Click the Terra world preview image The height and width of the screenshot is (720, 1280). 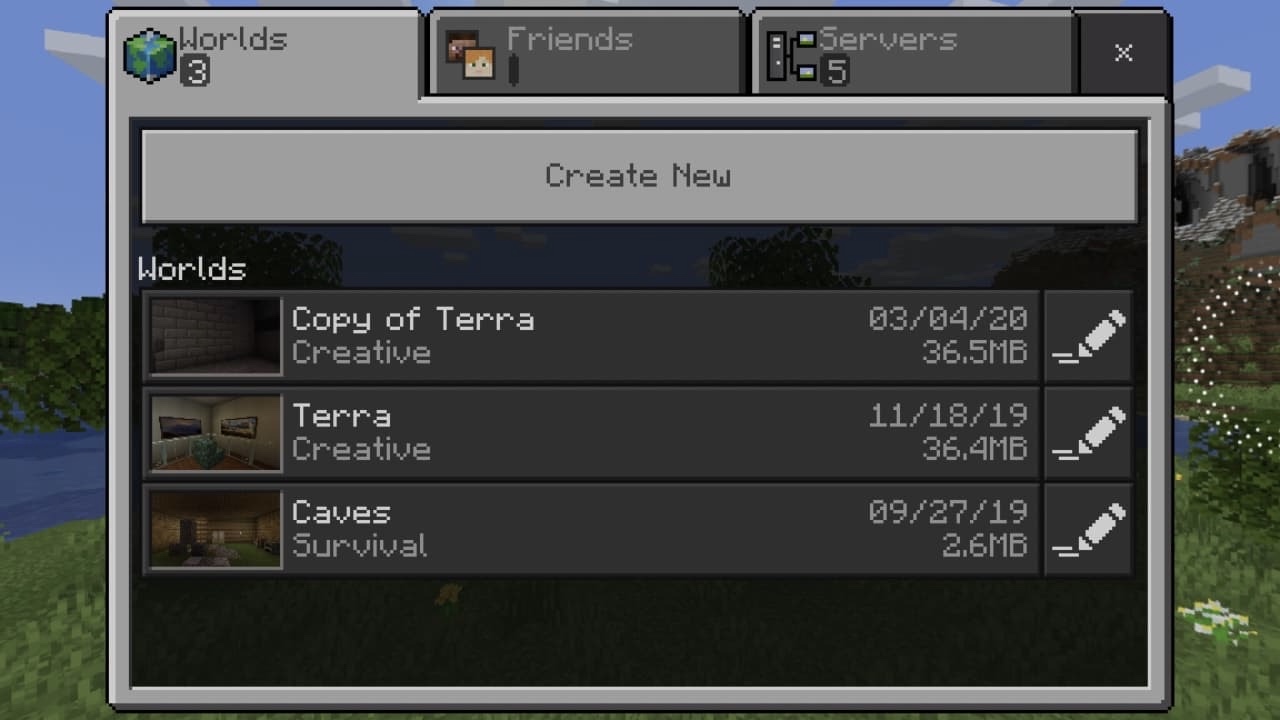(x=216, y=433)
